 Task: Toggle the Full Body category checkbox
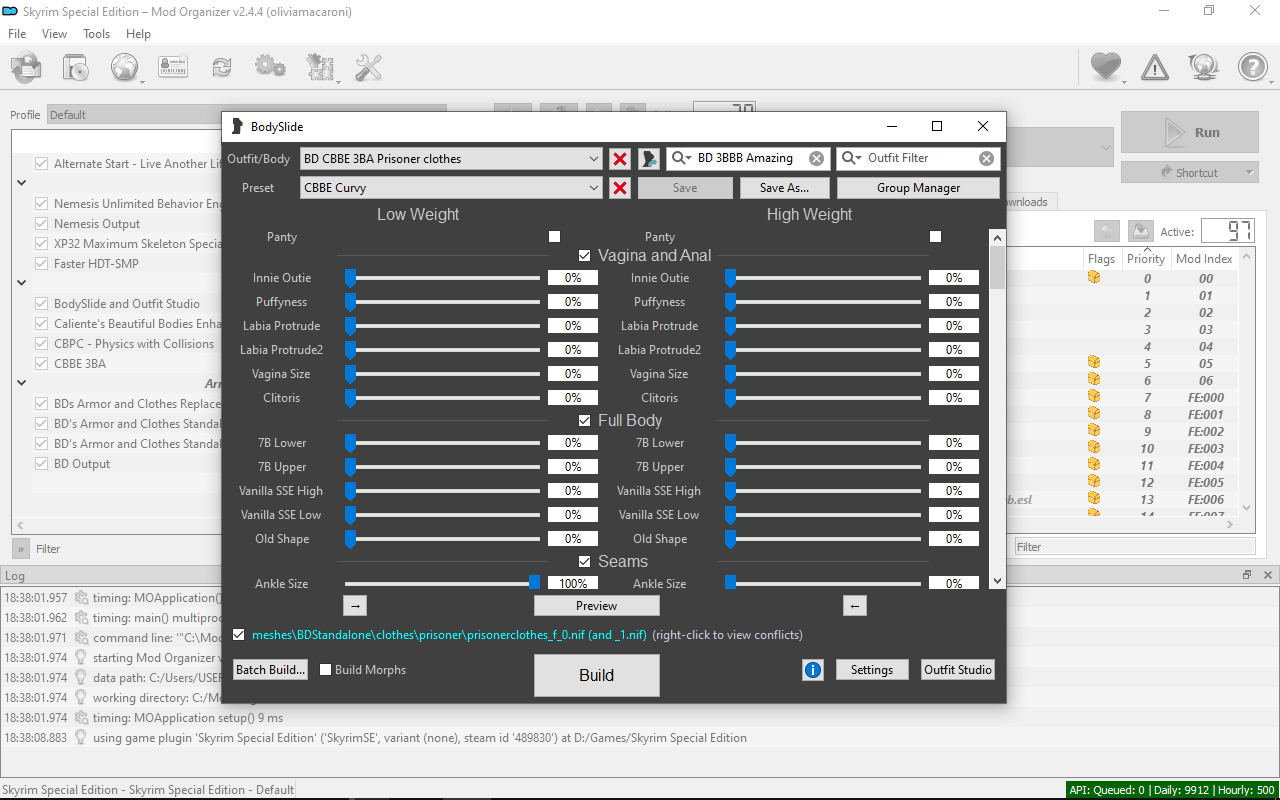[x=585, y=421]
